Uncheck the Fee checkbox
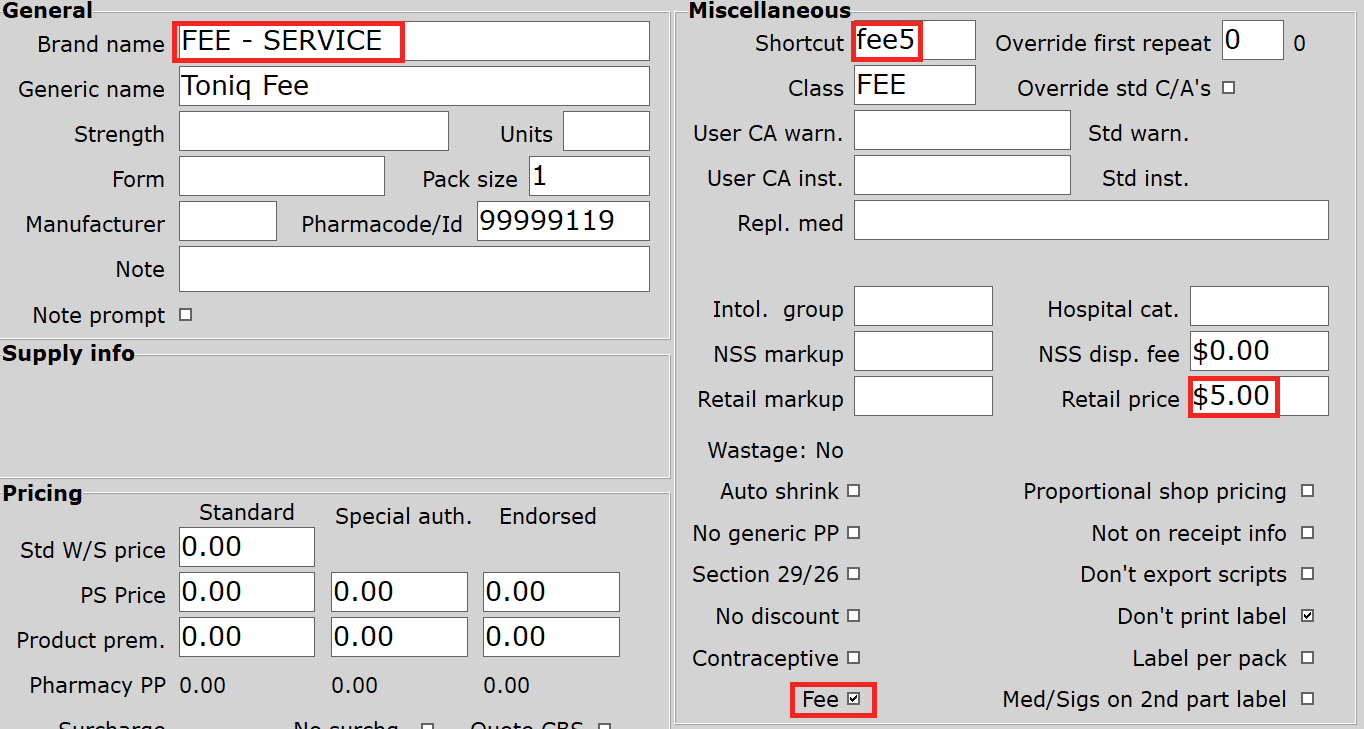The width and height of the screenshot is (1364, 729). 853,700
